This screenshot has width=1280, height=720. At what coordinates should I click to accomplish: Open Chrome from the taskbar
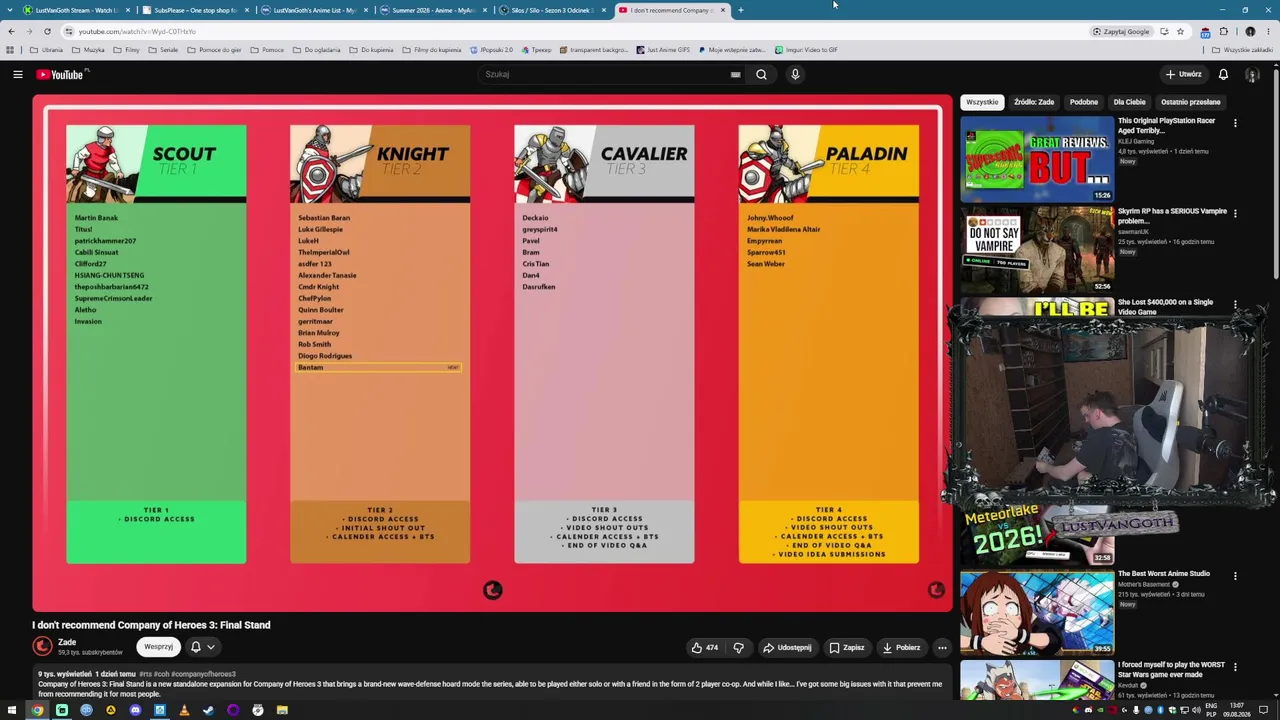click(x=37, y=710)
